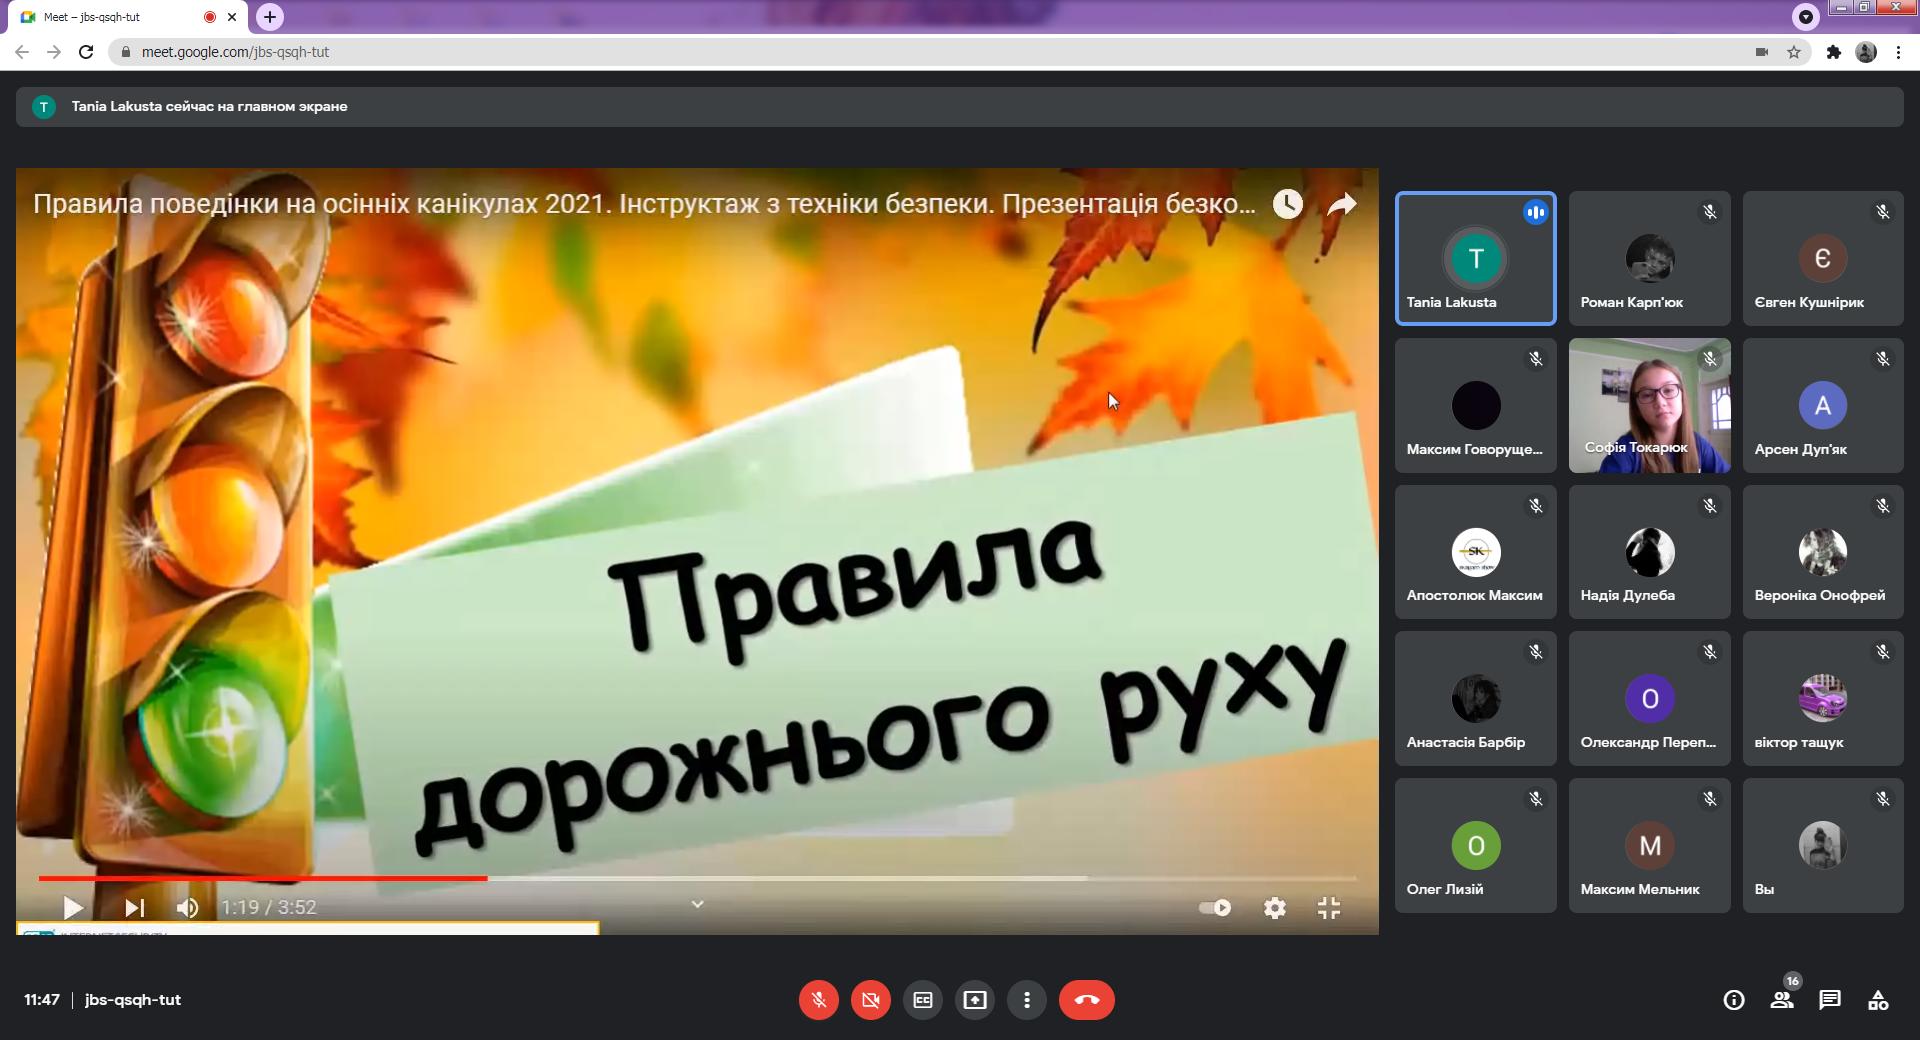
Task: Select the Роман Карп'юк tile
Action: [1650, 258]
